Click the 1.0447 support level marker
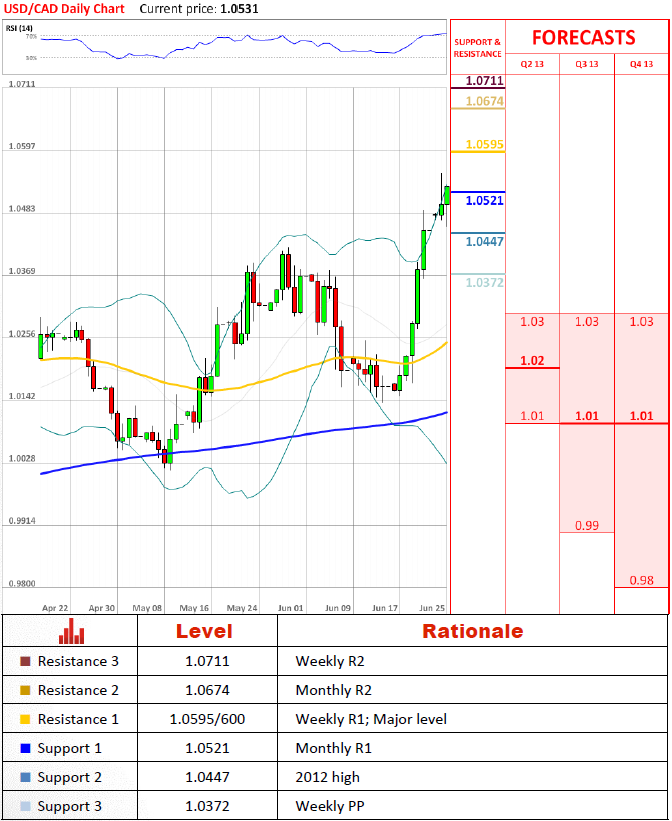 pyautogui.click(x=484, y=241)
